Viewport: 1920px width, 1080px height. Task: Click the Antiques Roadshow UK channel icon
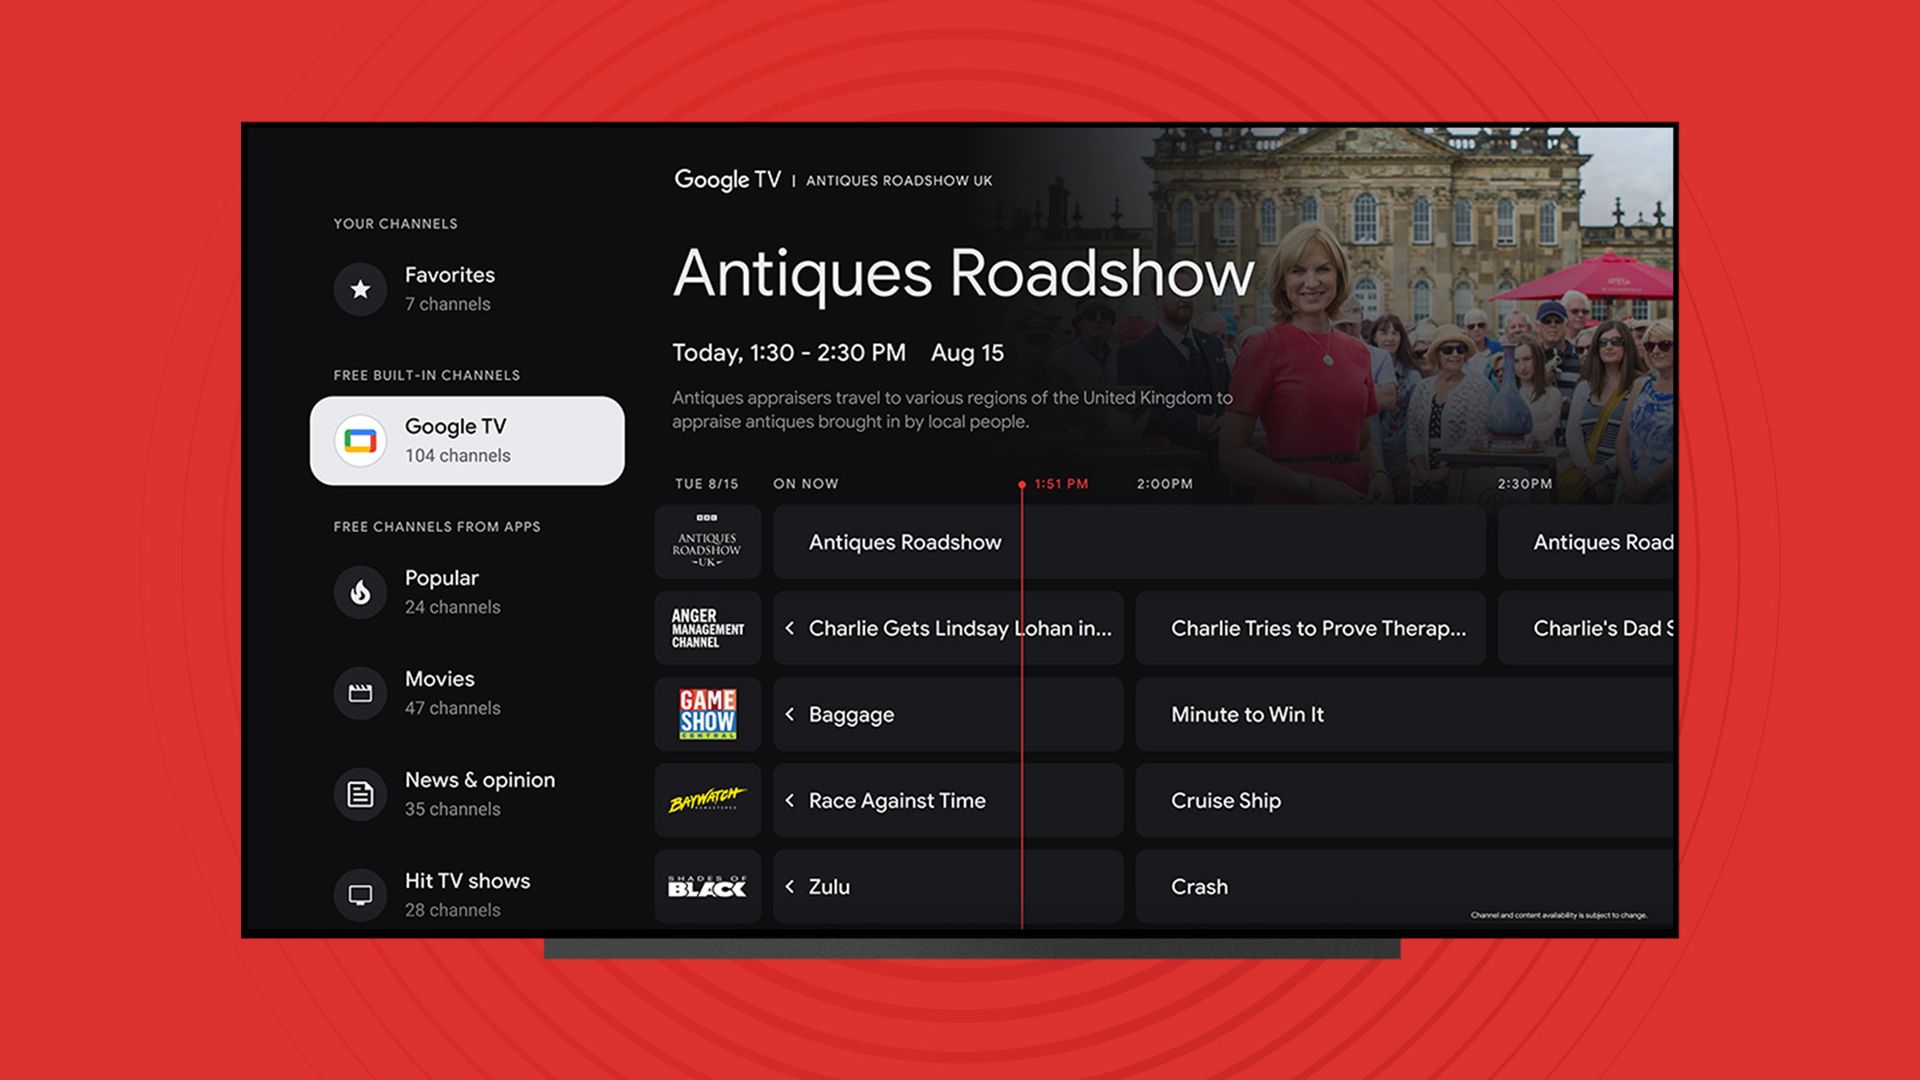point(708,541)
